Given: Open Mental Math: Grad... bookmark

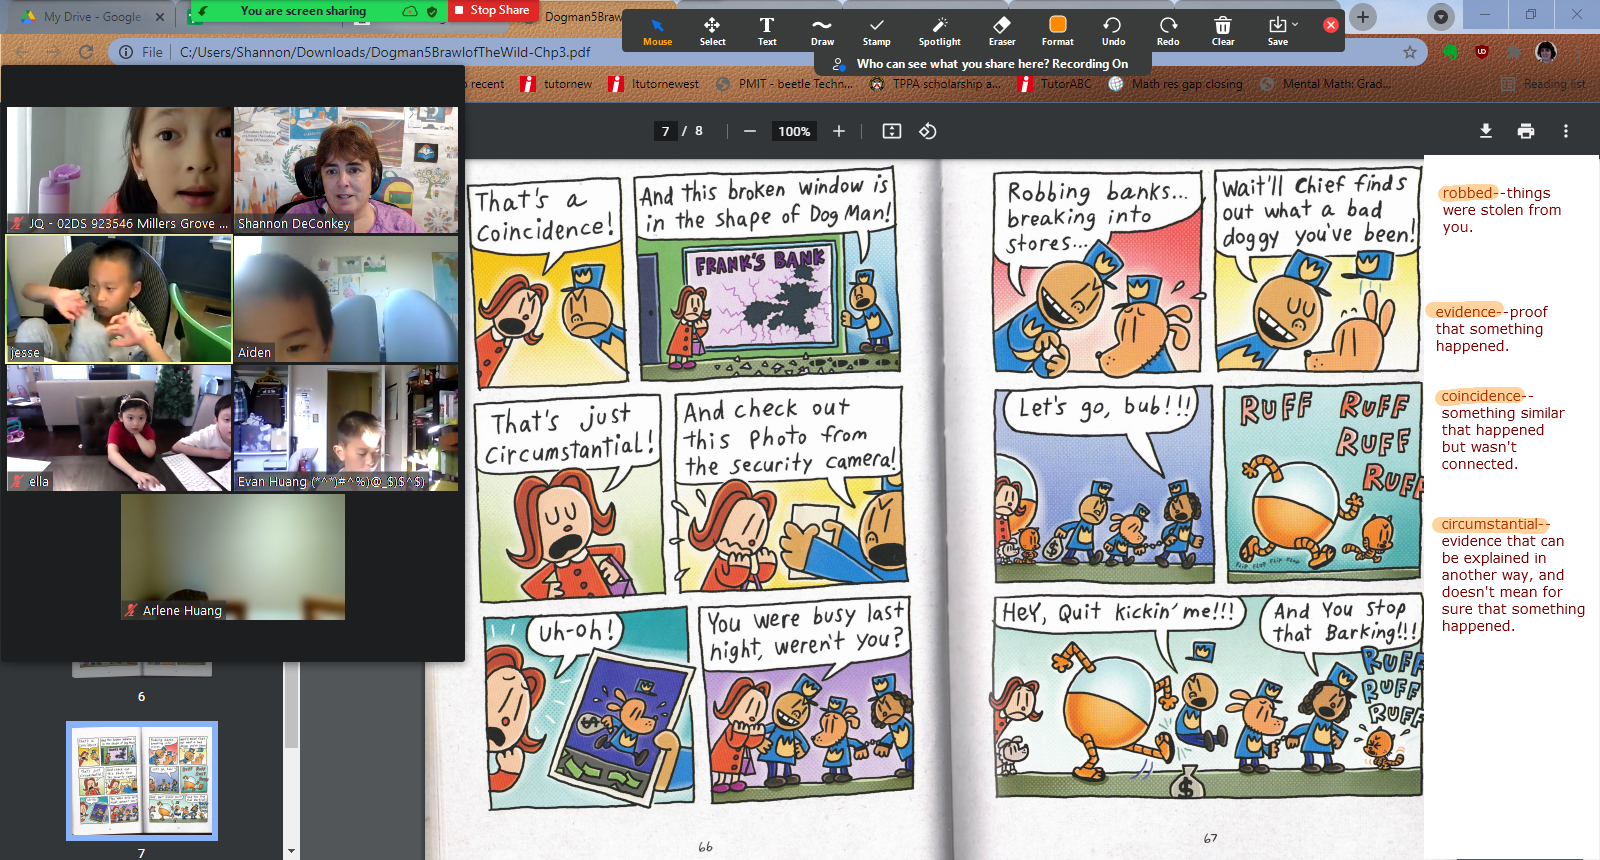Looking at the screenshot, I should coord(1325,84).
